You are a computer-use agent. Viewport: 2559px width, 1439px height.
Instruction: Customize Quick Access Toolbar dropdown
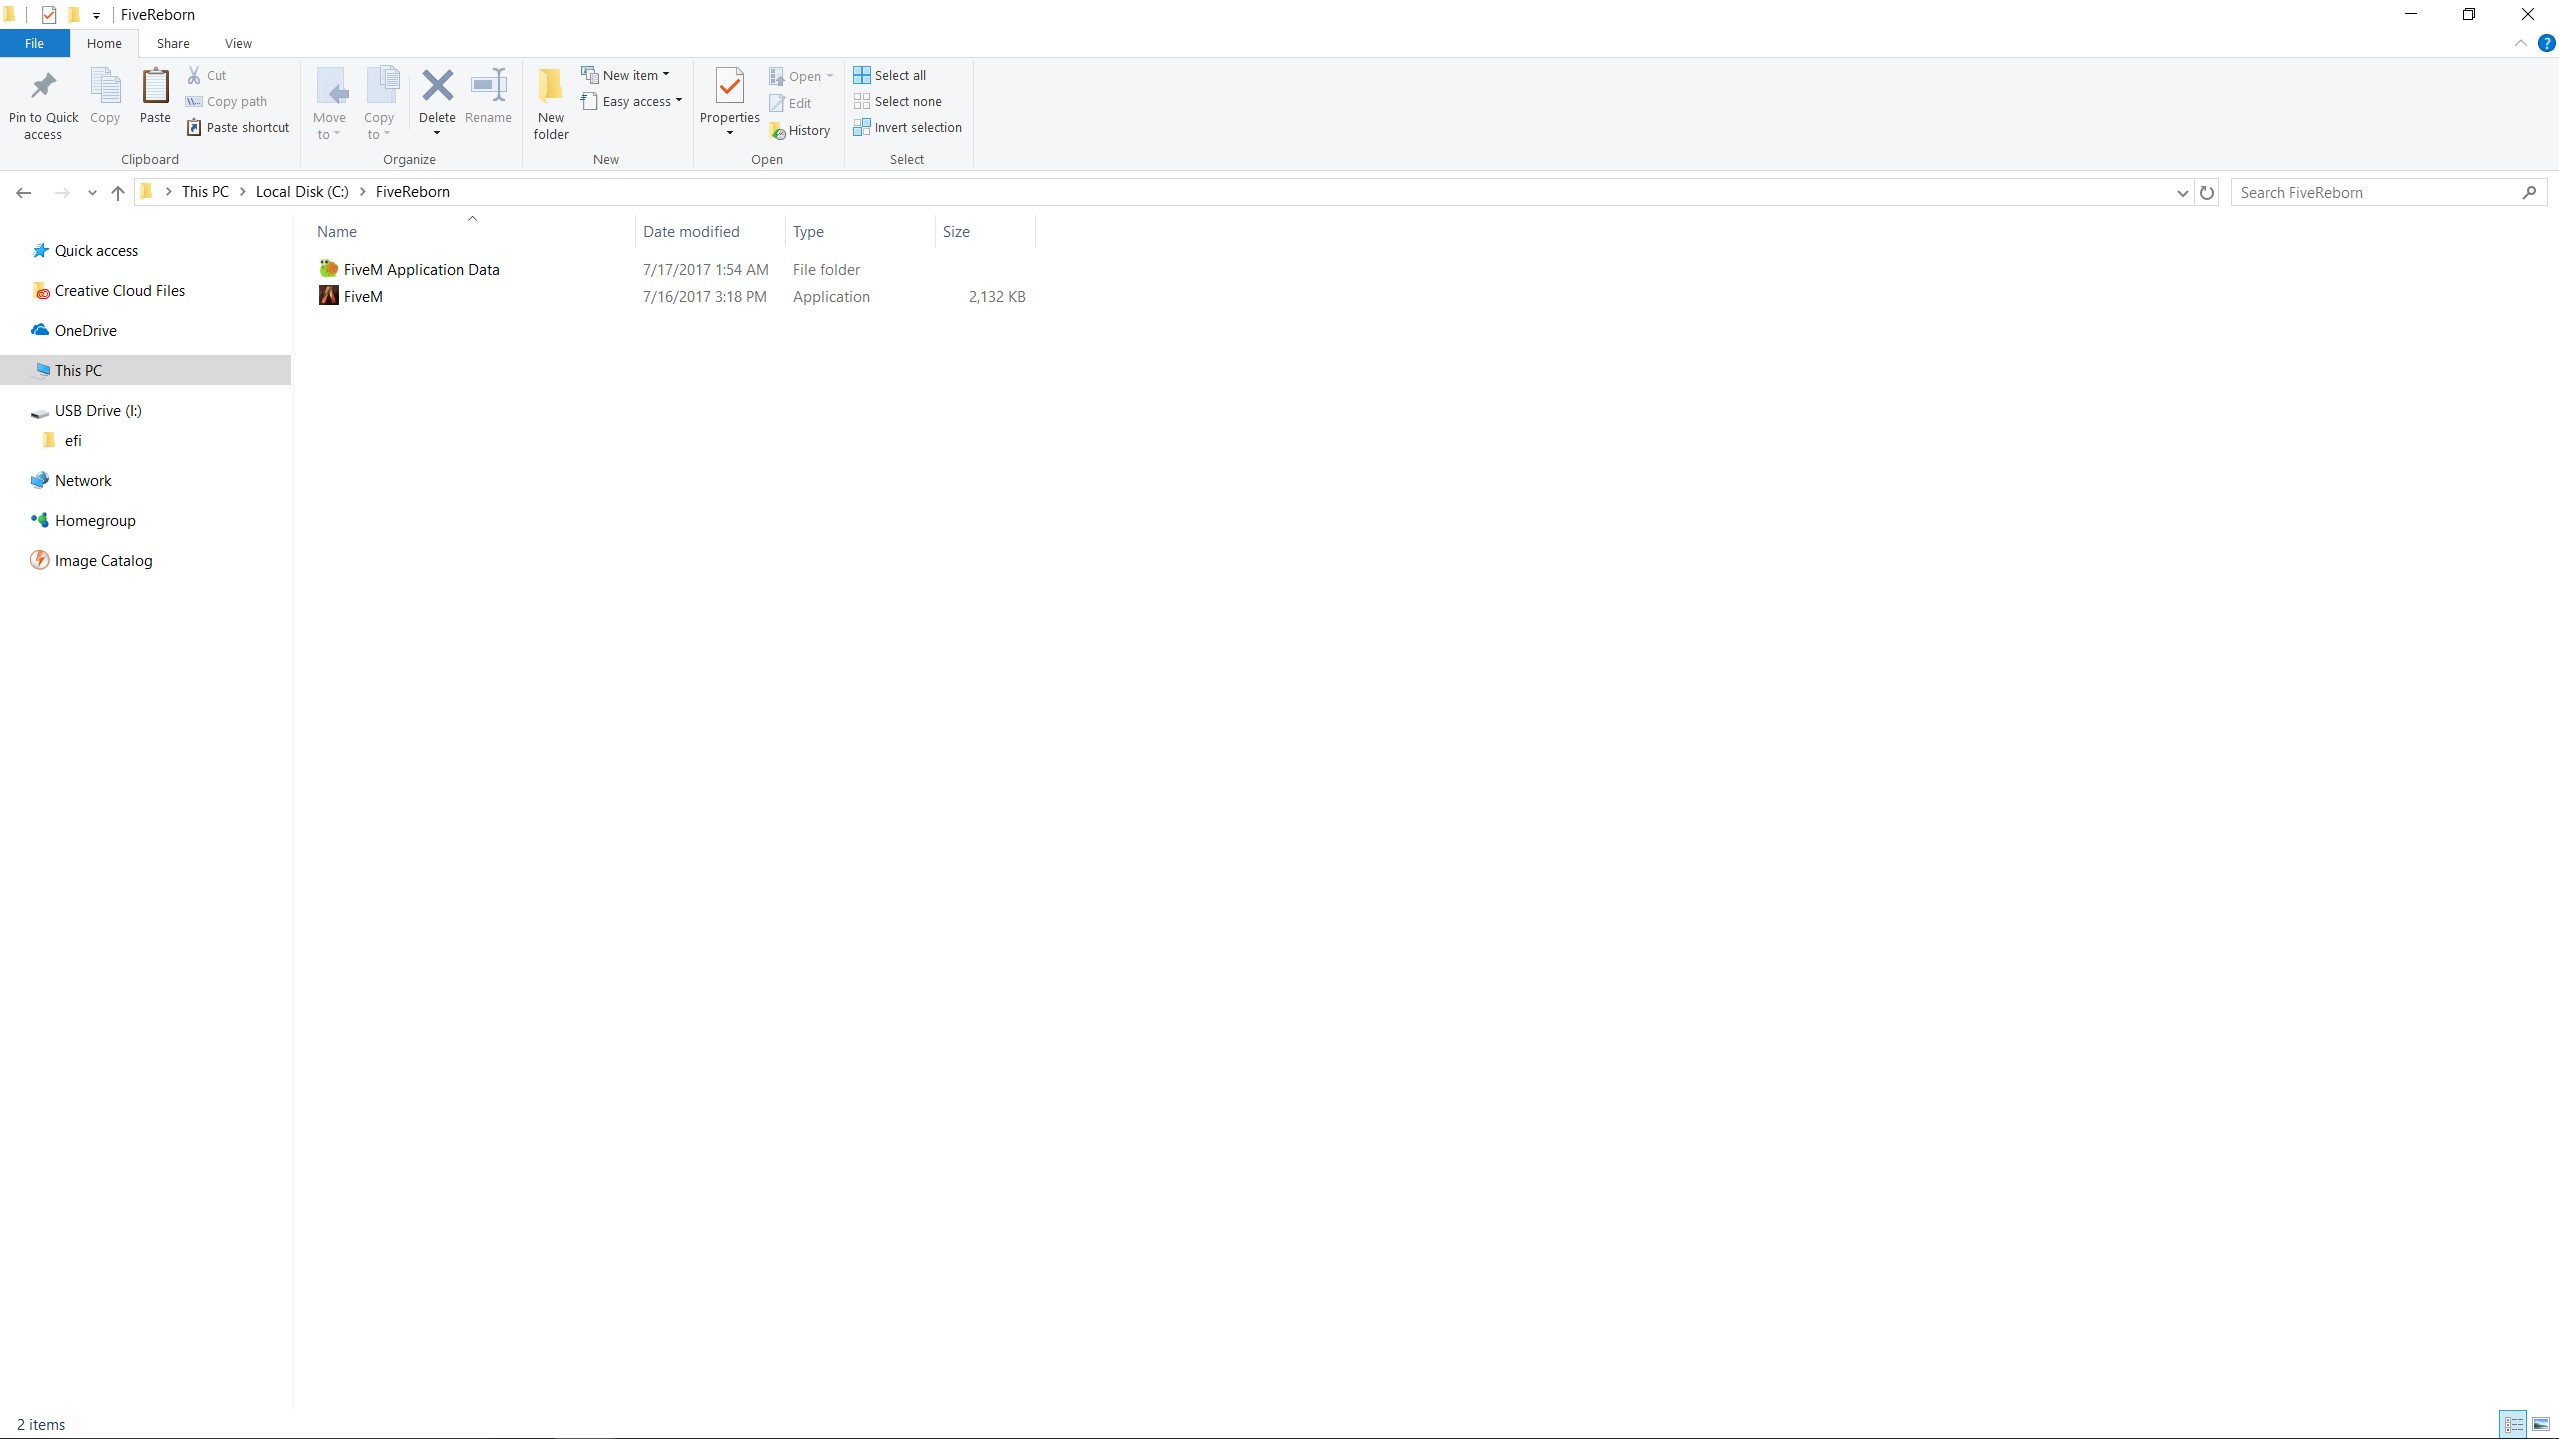click(96, 15)
